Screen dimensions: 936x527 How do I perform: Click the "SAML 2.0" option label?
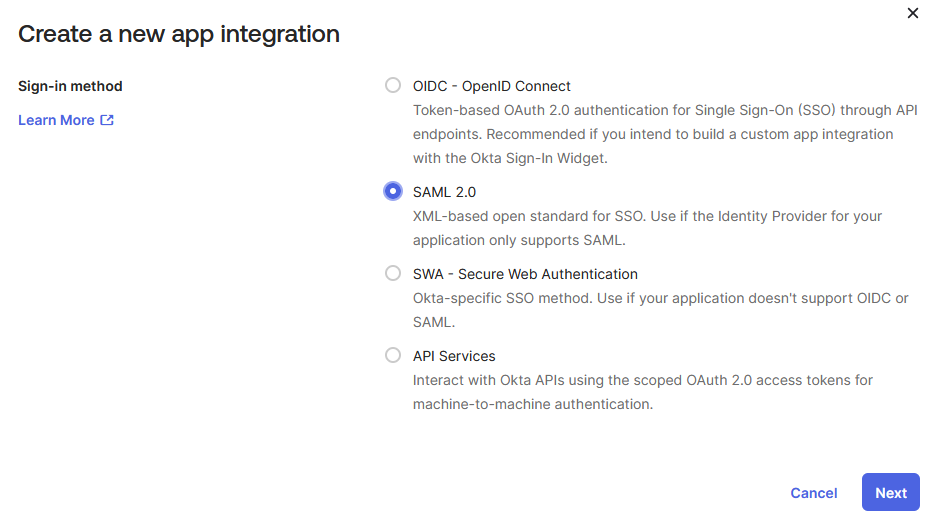[437, 191]
